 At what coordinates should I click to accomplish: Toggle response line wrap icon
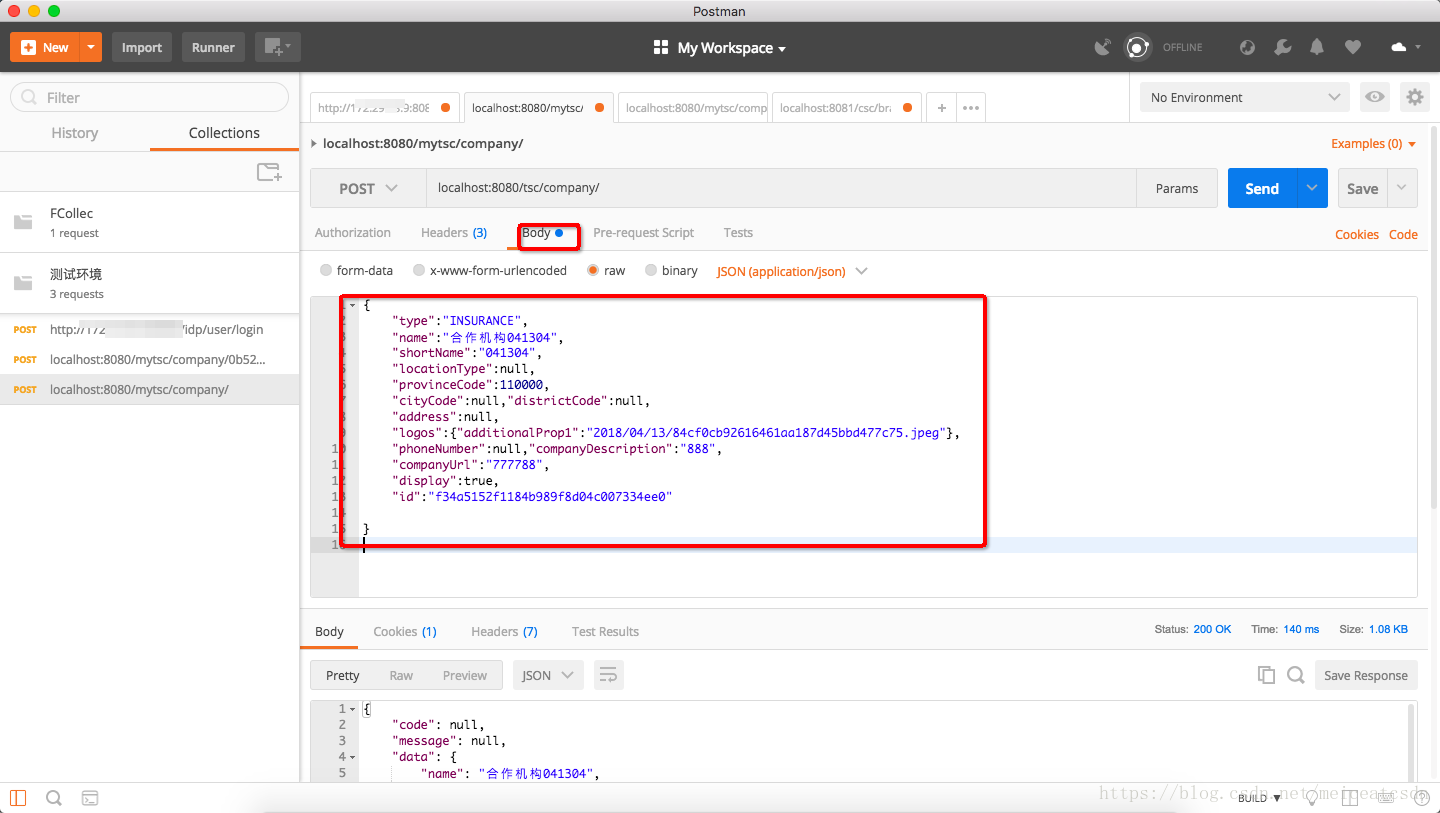[x=608, y=676]
